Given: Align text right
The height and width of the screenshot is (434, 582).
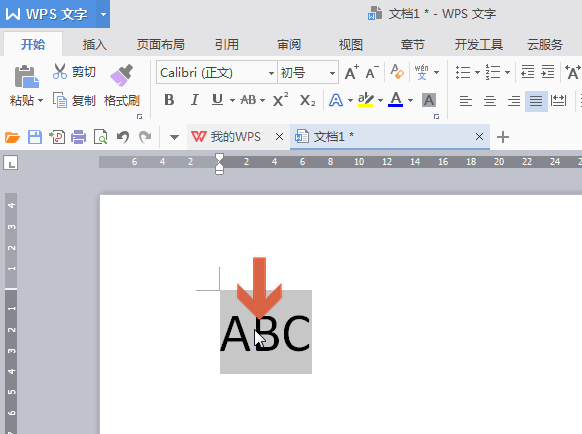Looking at the screenshot, I should click(514, 101).
